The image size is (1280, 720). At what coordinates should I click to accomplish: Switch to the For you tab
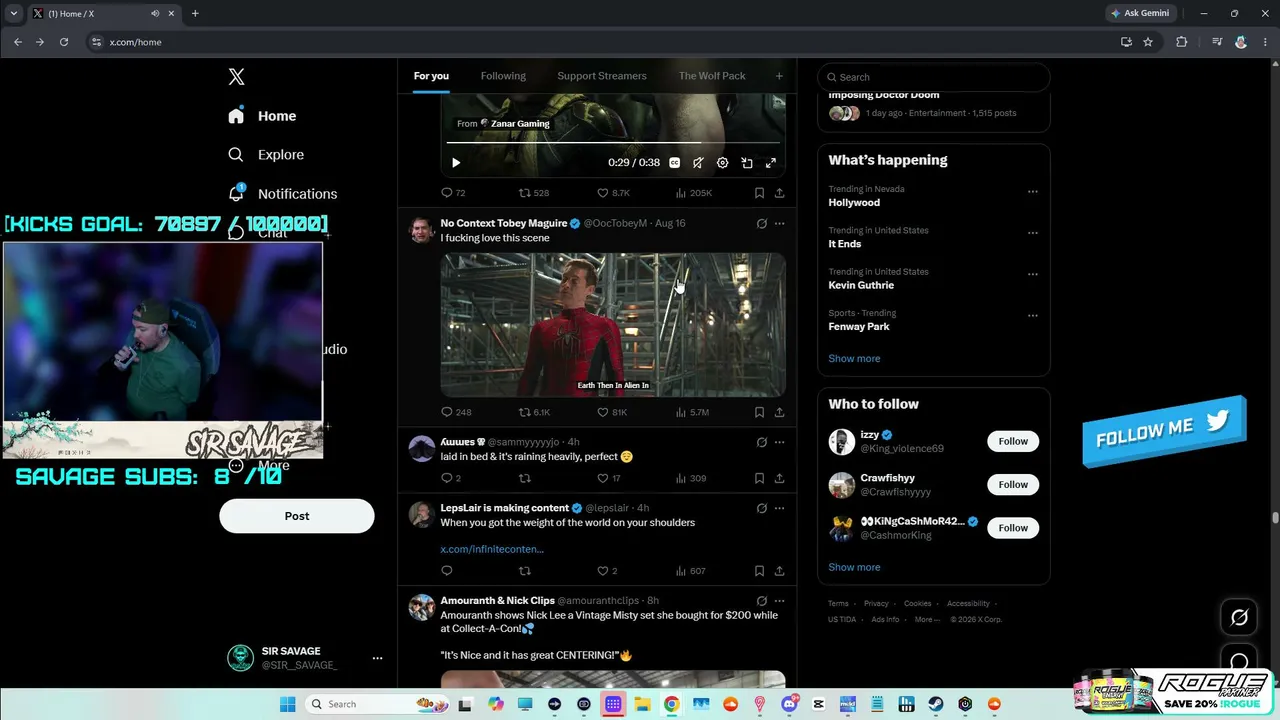[x=431, y=76]
